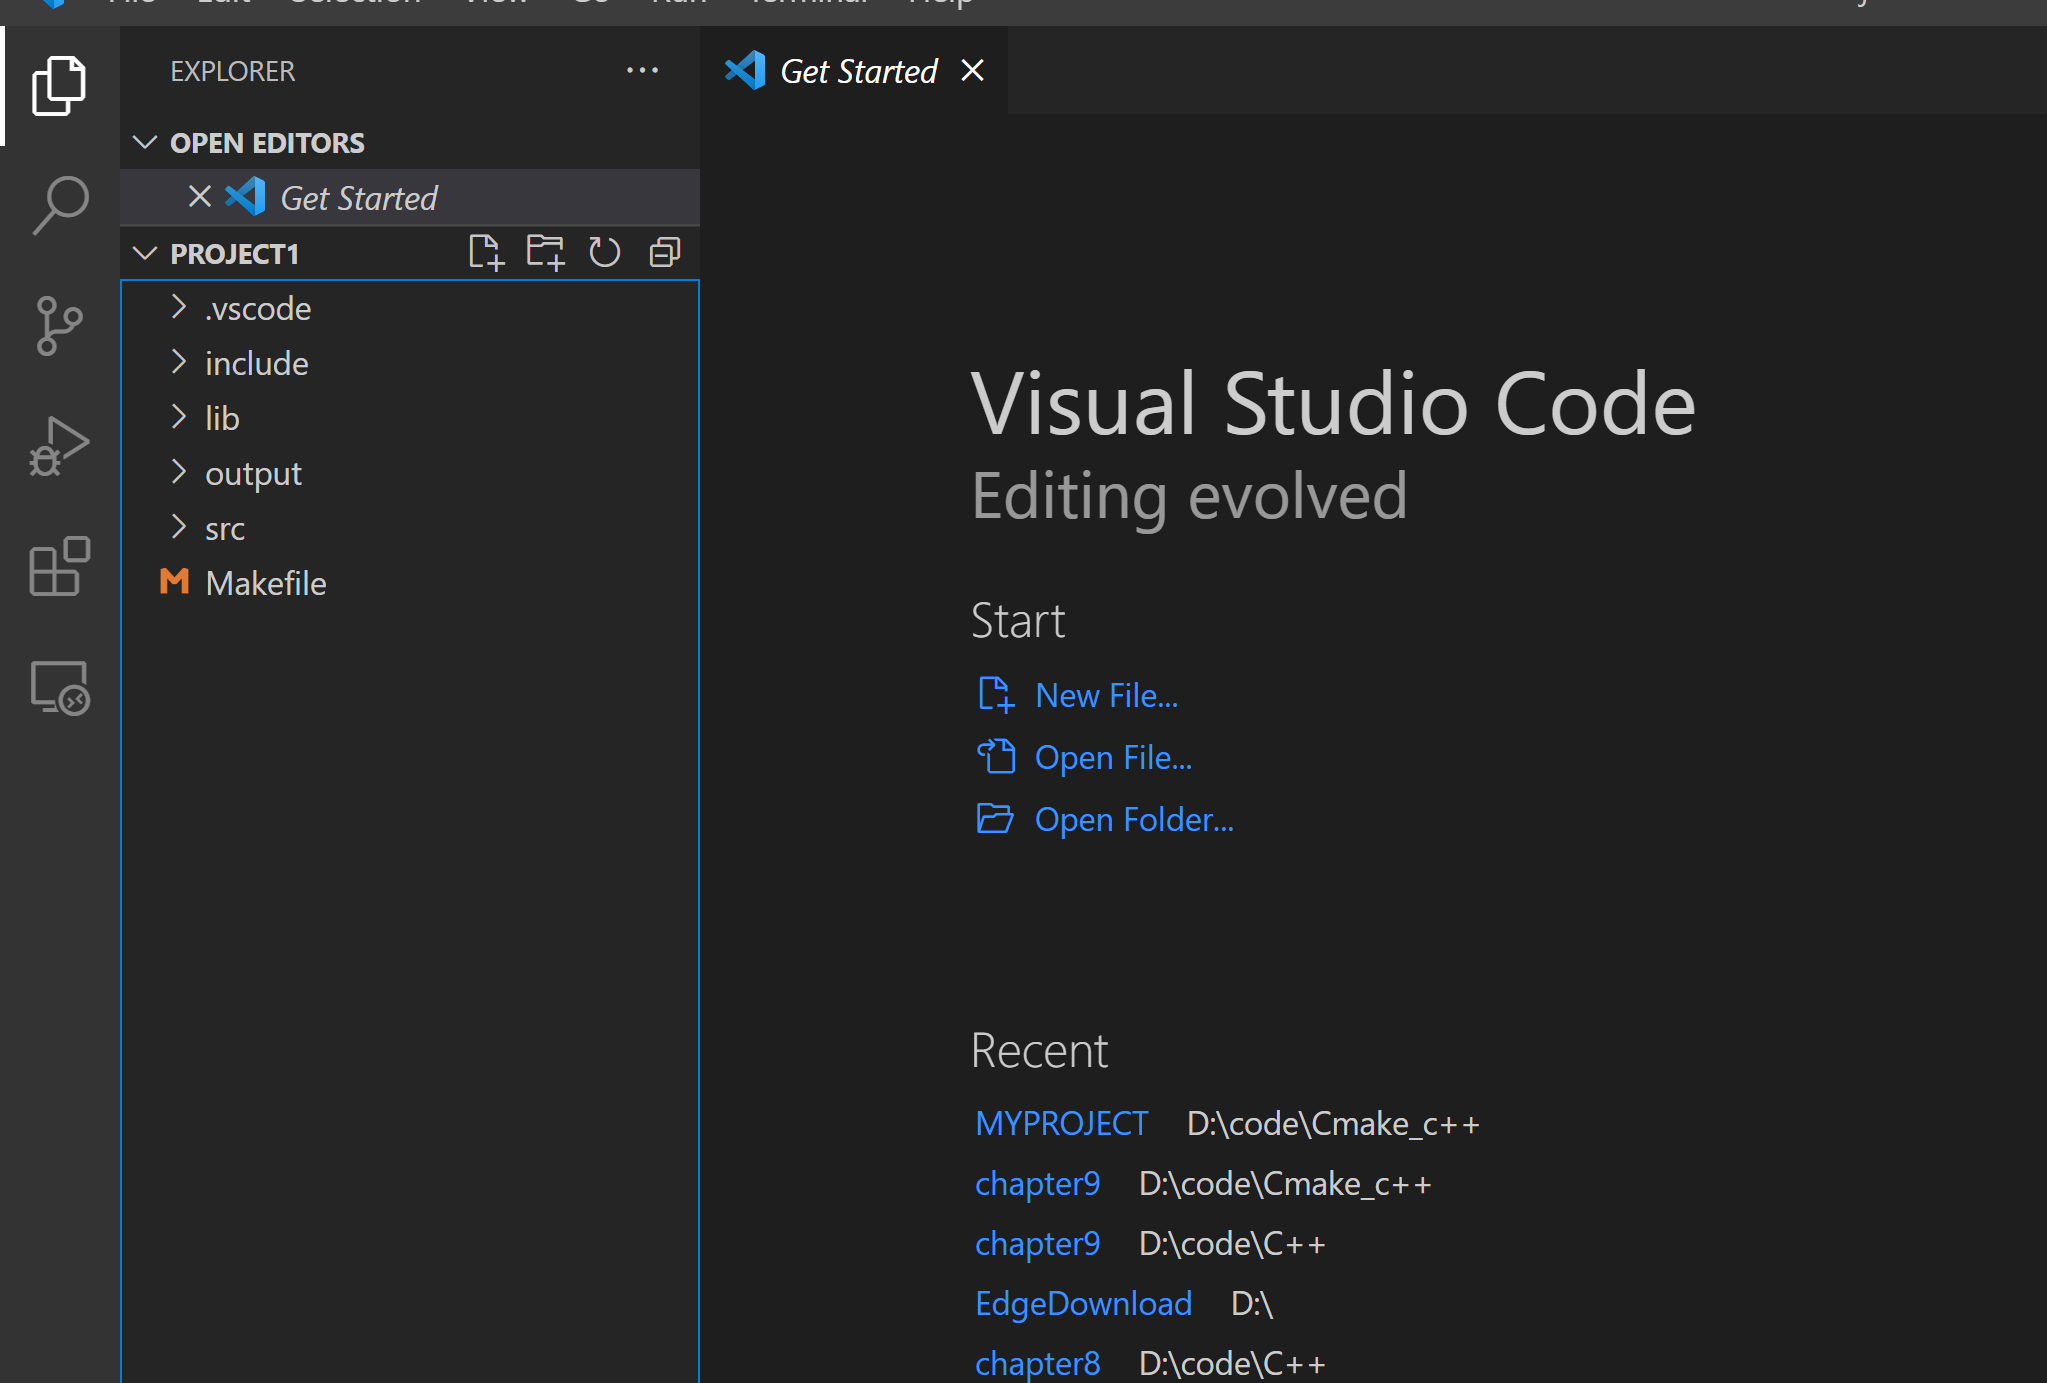Image resolution: width=2047 pixels, height=1383 pixels.
Task: Open the Remote Explorer view
Action: tap(60, 687)
